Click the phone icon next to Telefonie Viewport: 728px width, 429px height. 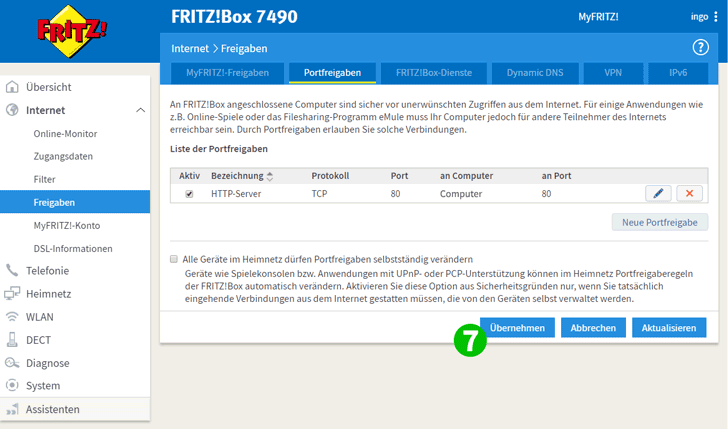pyautogui.click(x=12, y=270)
